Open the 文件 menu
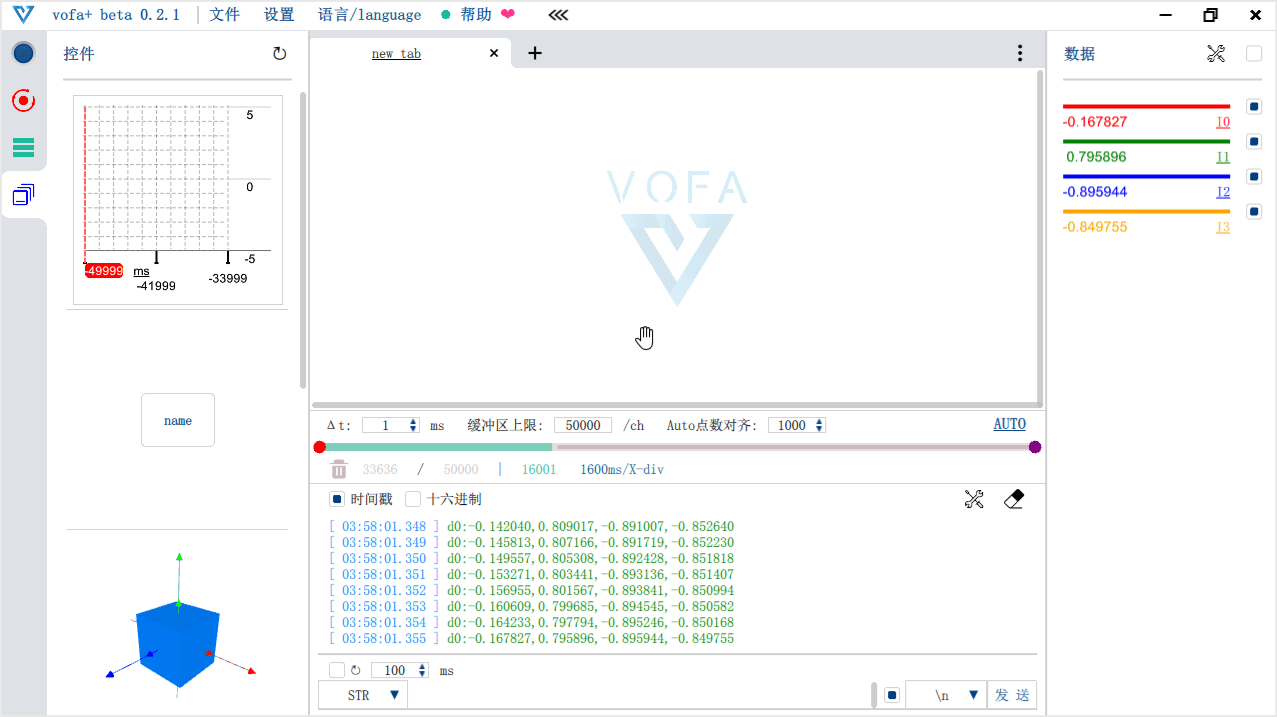This screenshot has height=717, width=1277. (x=225, y=15)
